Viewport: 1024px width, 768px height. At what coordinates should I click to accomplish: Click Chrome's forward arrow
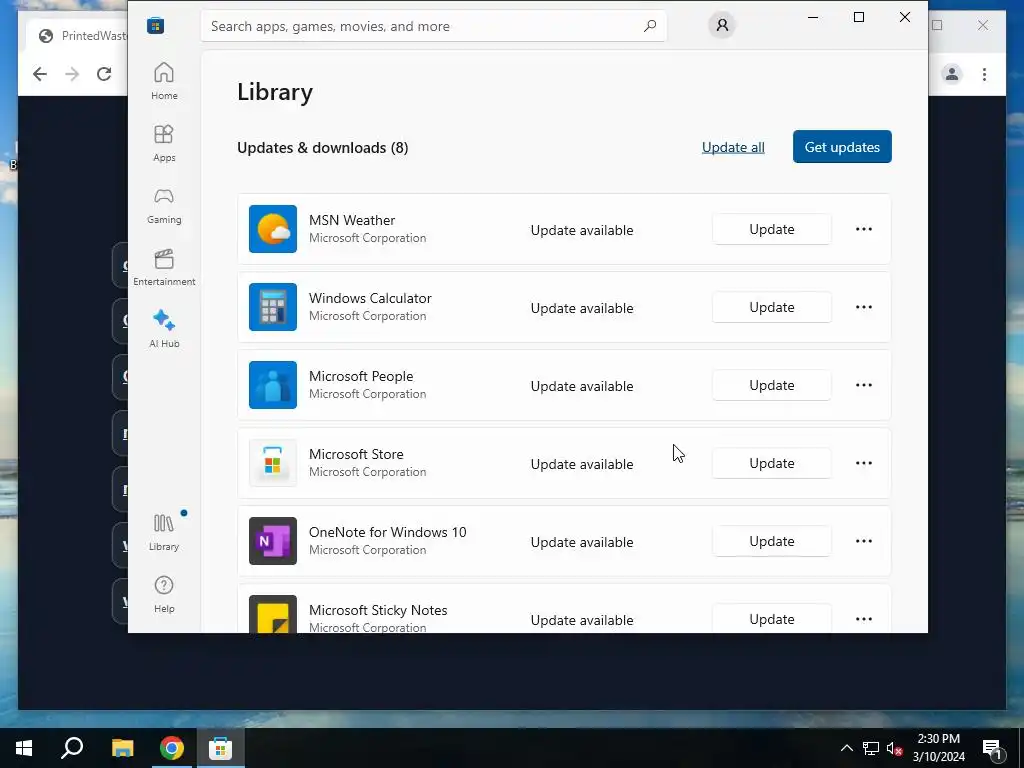(72, 74)
